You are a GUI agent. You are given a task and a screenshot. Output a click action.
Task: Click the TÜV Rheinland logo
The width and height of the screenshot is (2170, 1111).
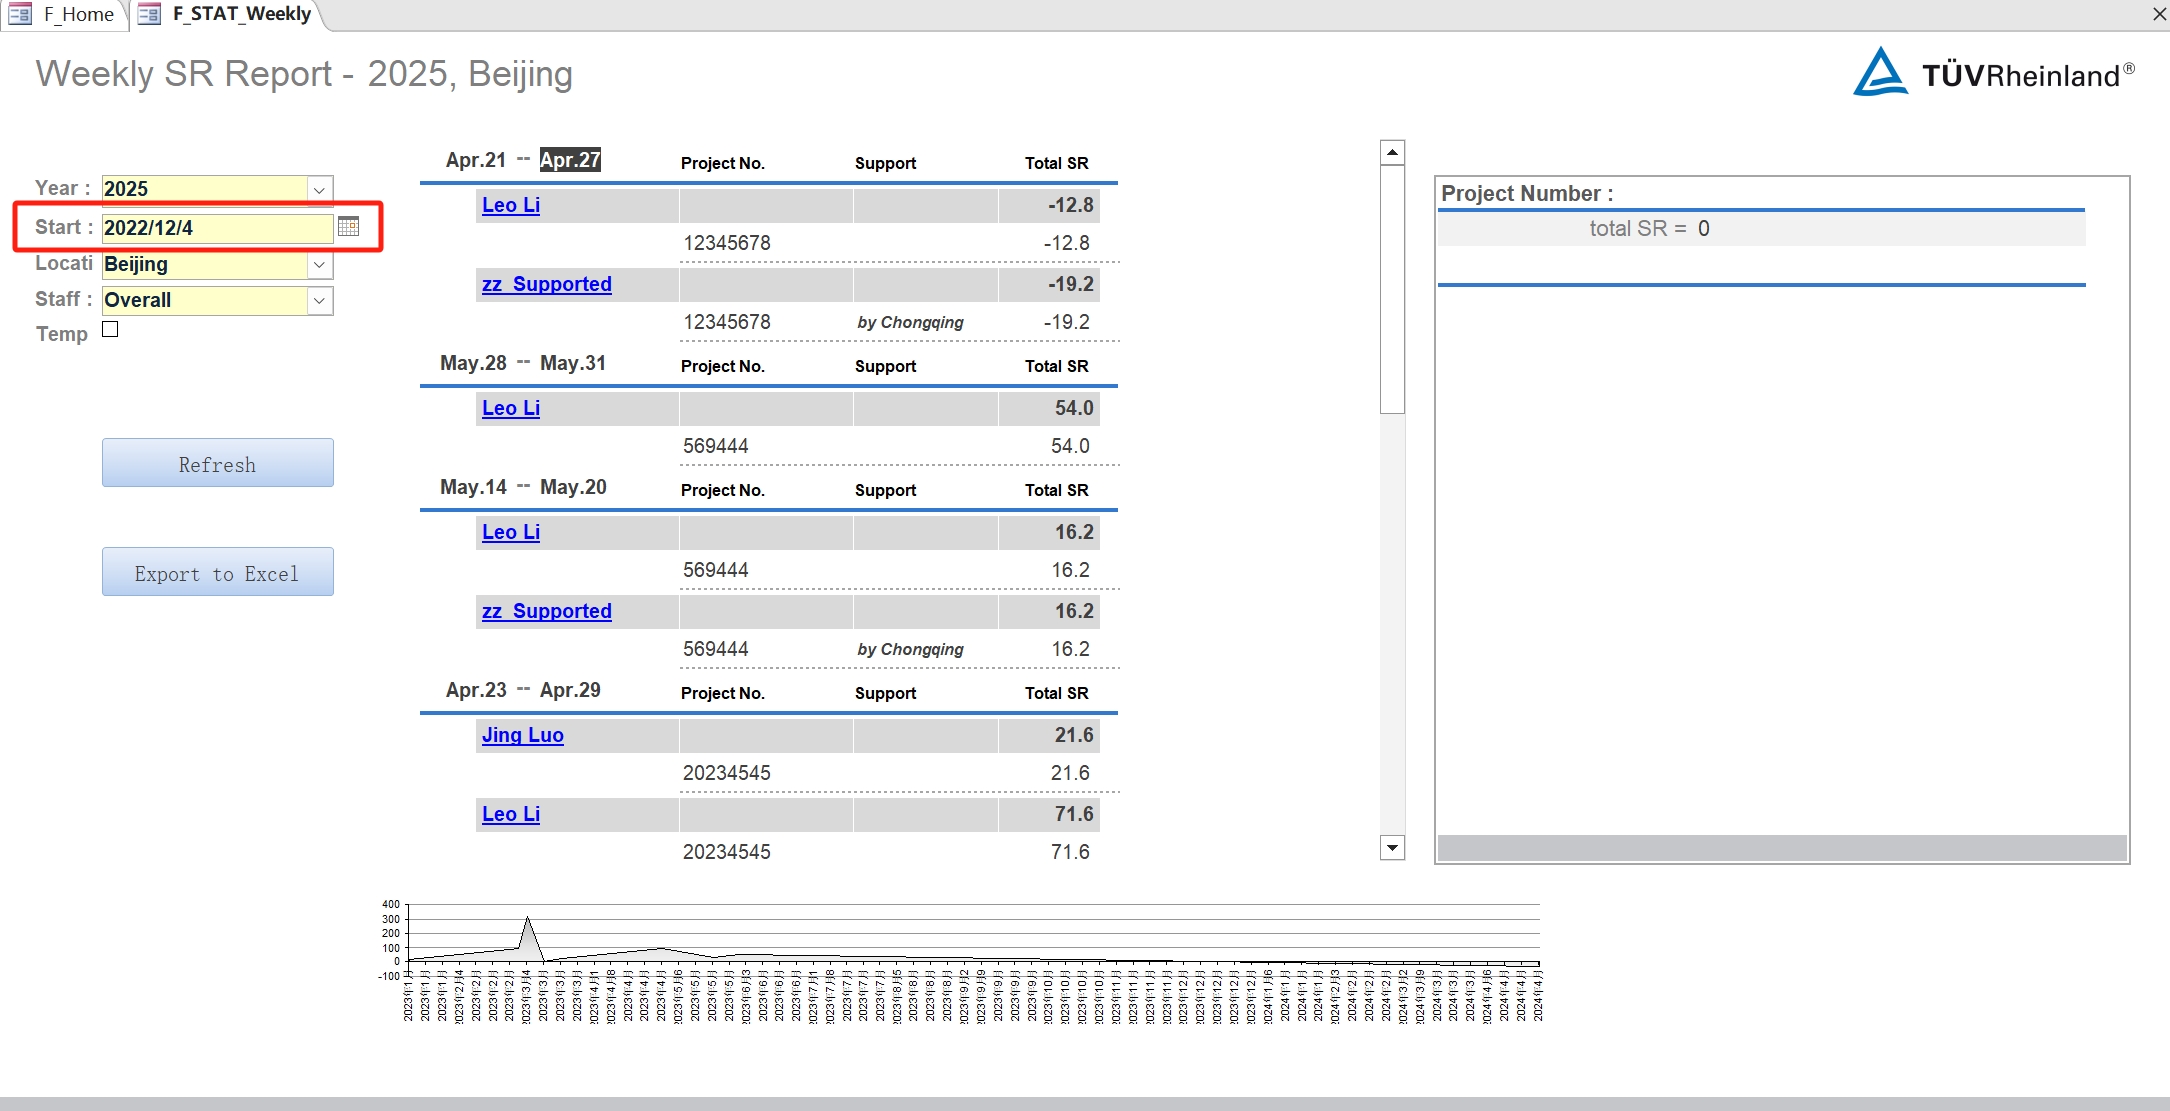pyautogui.click(x=1993, y=72)
